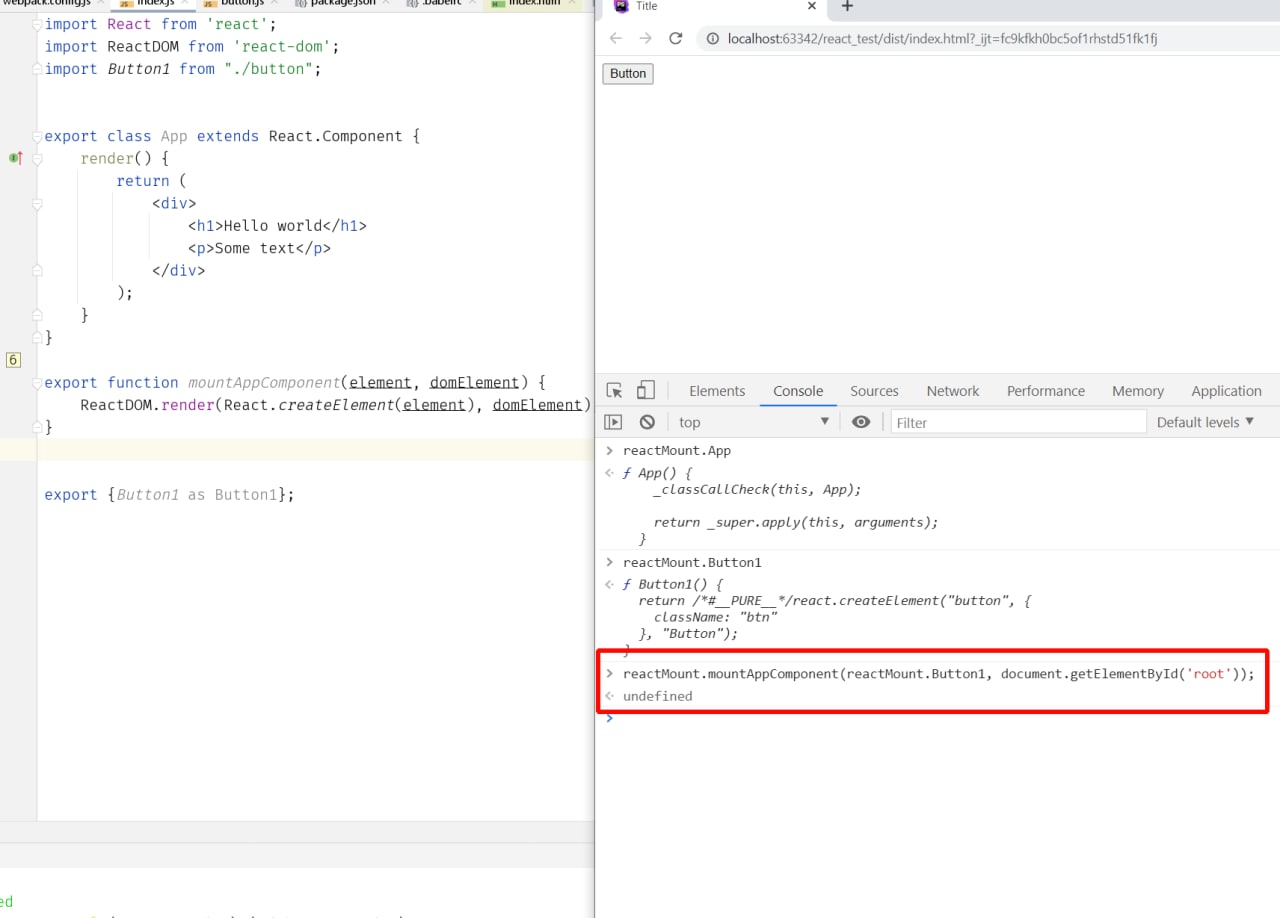Collapse the imports fold marker on the first line
1280x918 pixels.
[37, 24]
